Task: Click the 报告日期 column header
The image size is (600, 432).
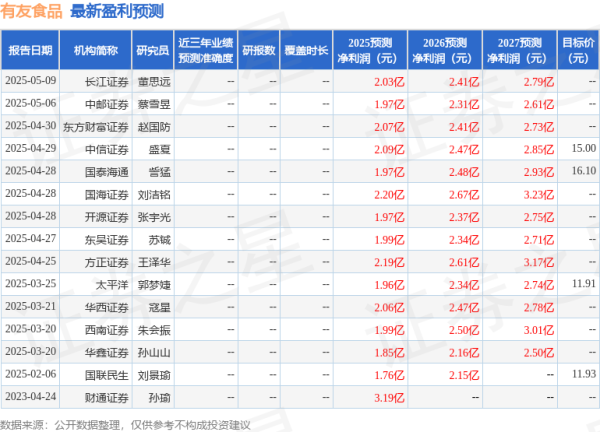Action: tap(30, 50)
